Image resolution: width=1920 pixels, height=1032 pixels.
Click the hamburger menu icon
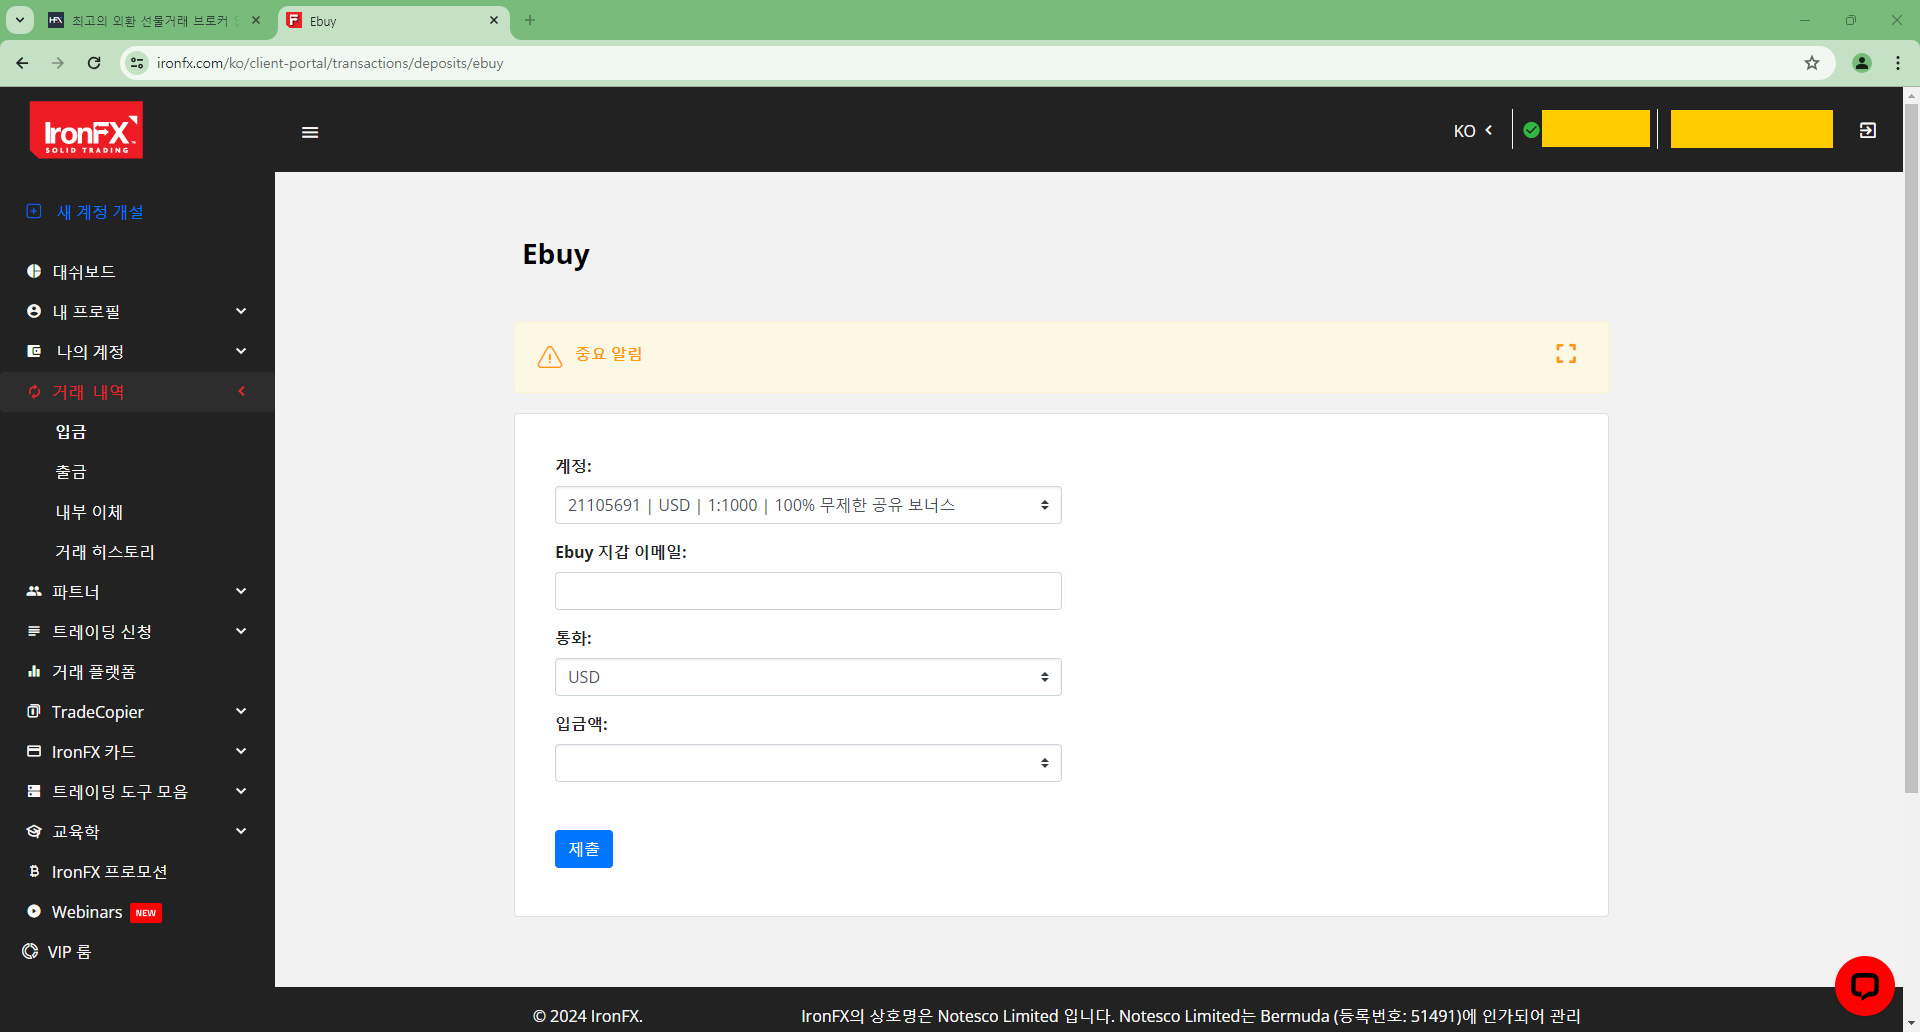coord(310,132)
